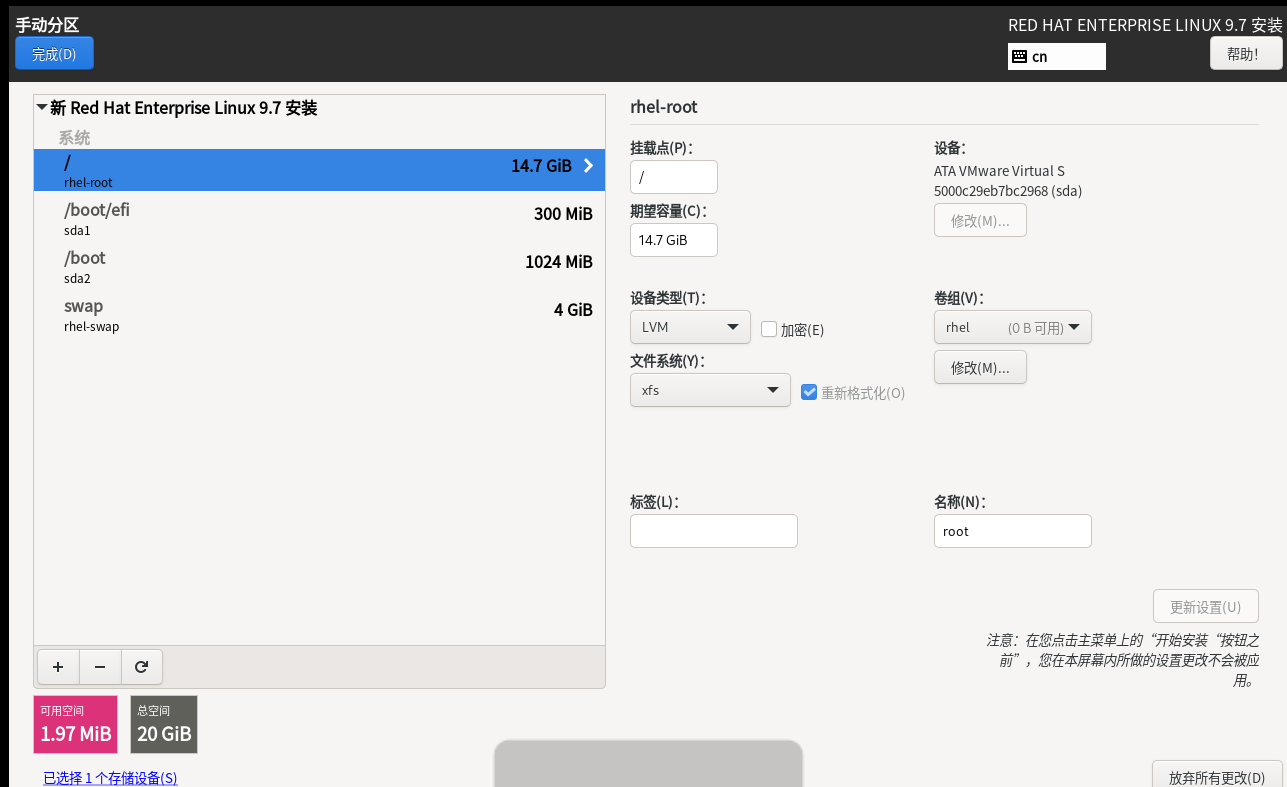Click the 挂载点(P) mount point field
This screenshot has height=787, width=1287.
point(674,177)
